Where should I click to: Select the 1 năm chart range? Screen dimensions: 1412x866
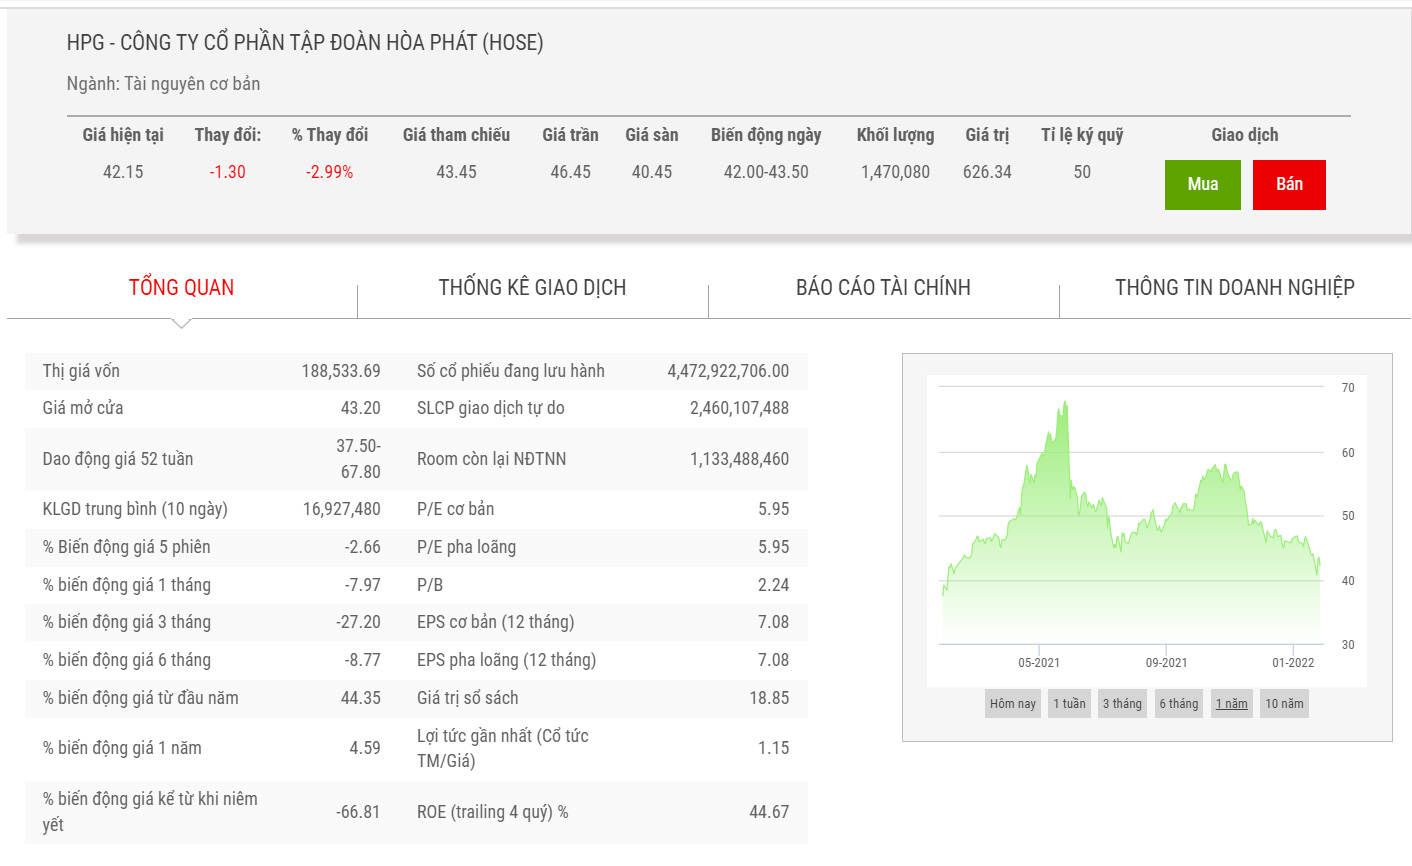coord(1231,704)
